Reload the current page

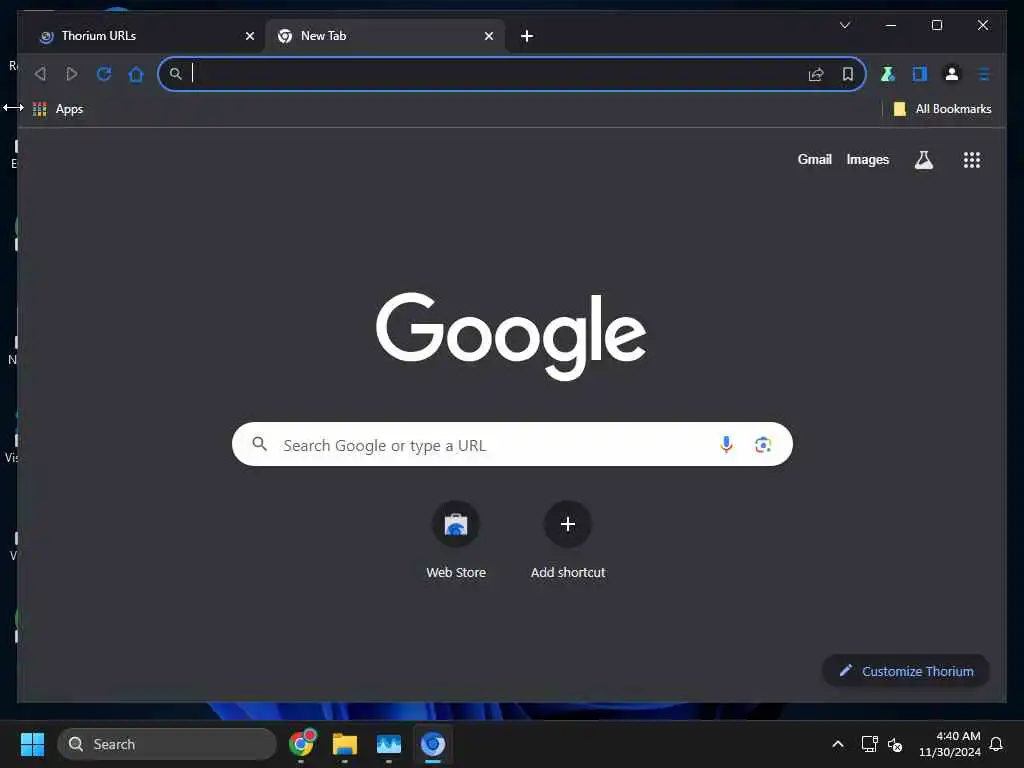tap(104, 74)
